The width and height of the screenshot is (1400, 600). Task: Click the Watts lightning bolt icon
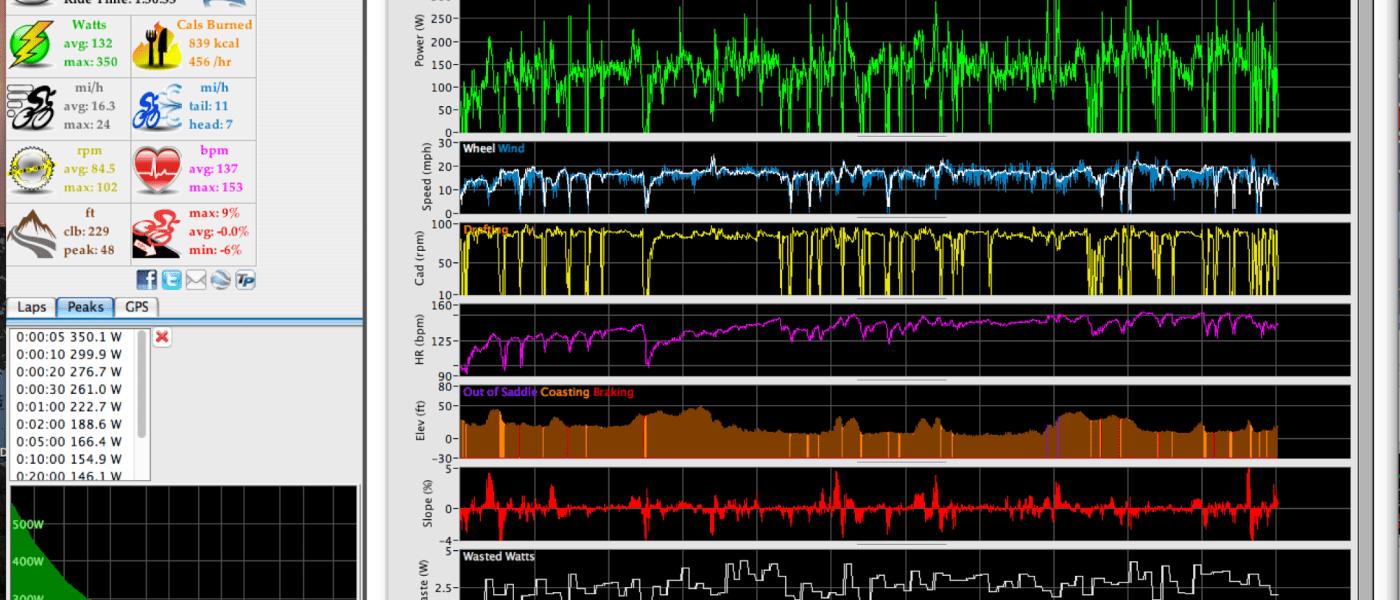point(32,45)
